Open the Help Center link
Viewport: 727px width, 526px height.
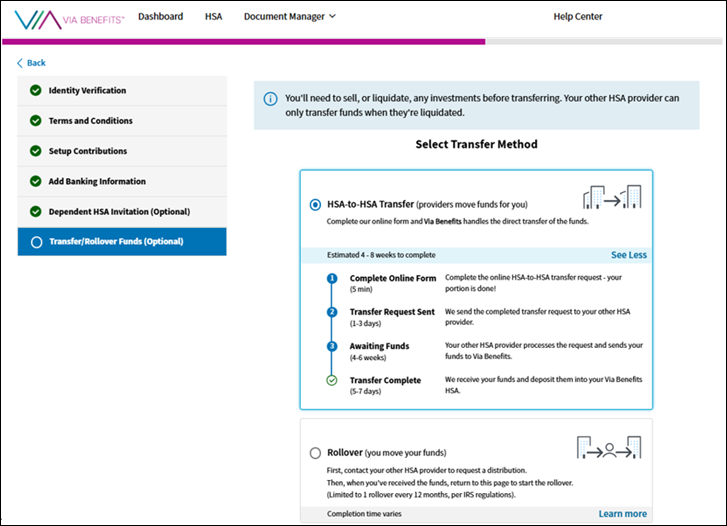pos(578,16)
